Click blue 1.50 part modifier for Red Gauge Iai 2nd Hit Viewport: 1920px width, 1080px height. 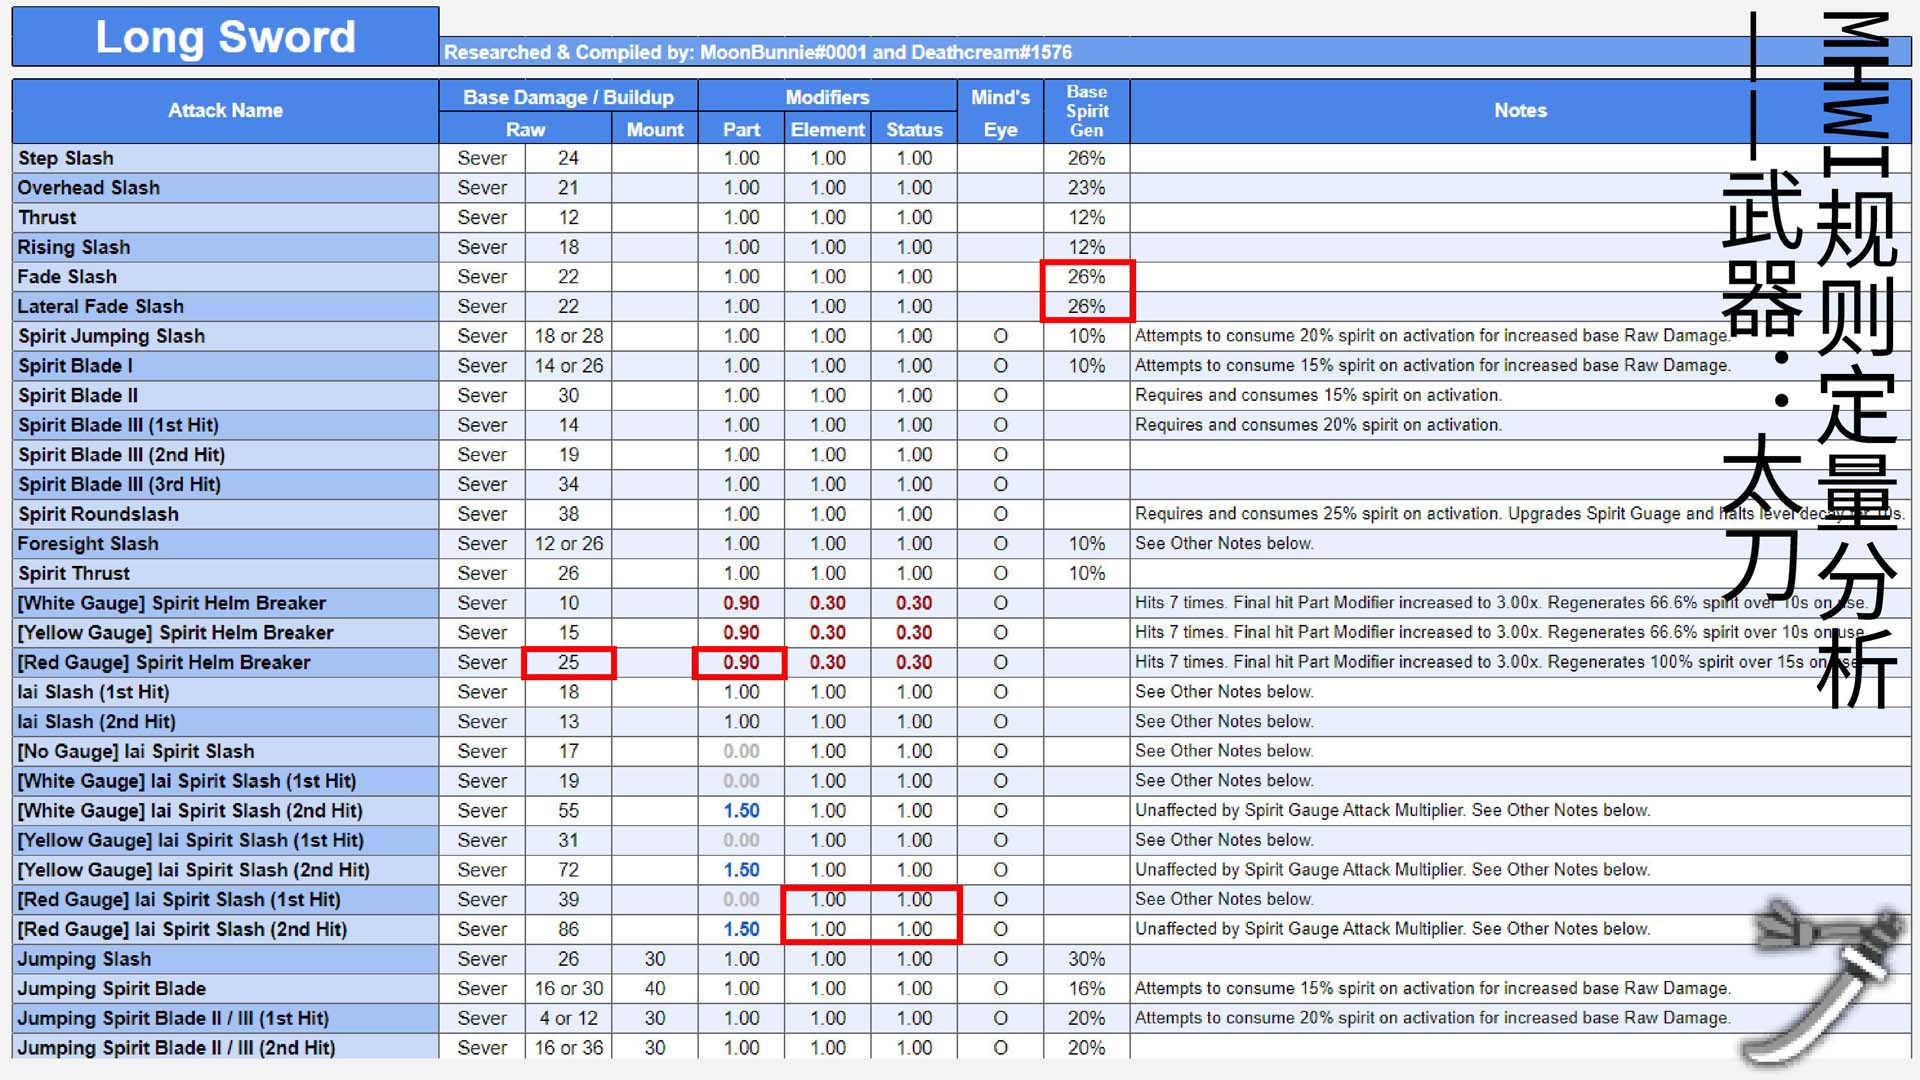(741, 930)
